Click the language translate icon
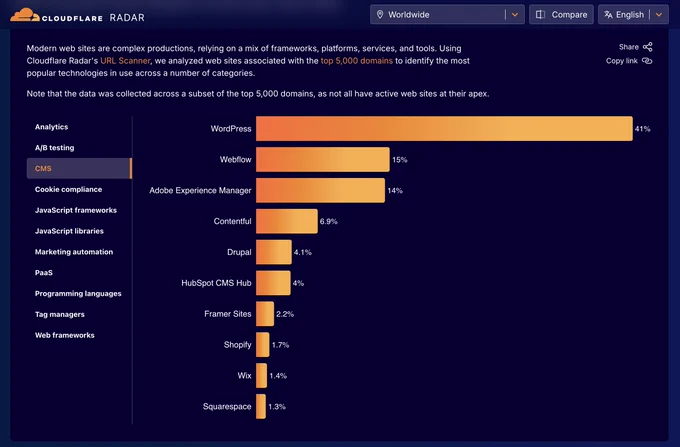The image size is (680, 447). pos(608,15)
